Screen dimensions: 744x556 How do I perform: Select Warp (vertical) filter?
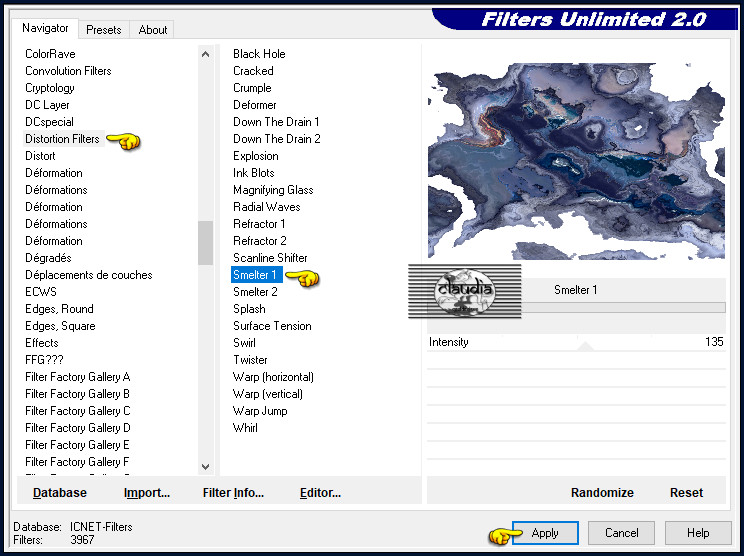[268, 394]
